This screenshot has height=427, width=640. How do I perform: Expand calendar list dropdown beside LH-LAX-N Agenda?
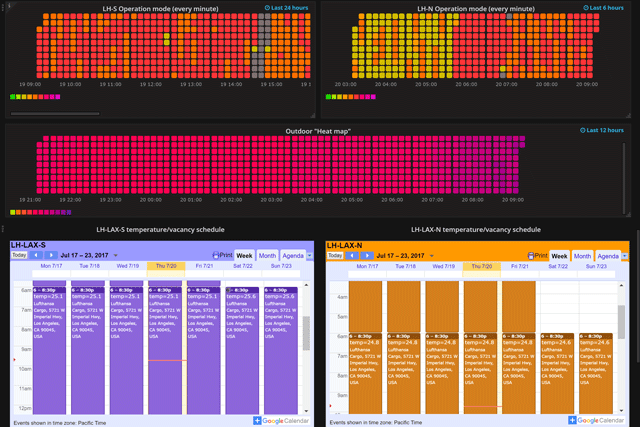coord(626,256)
